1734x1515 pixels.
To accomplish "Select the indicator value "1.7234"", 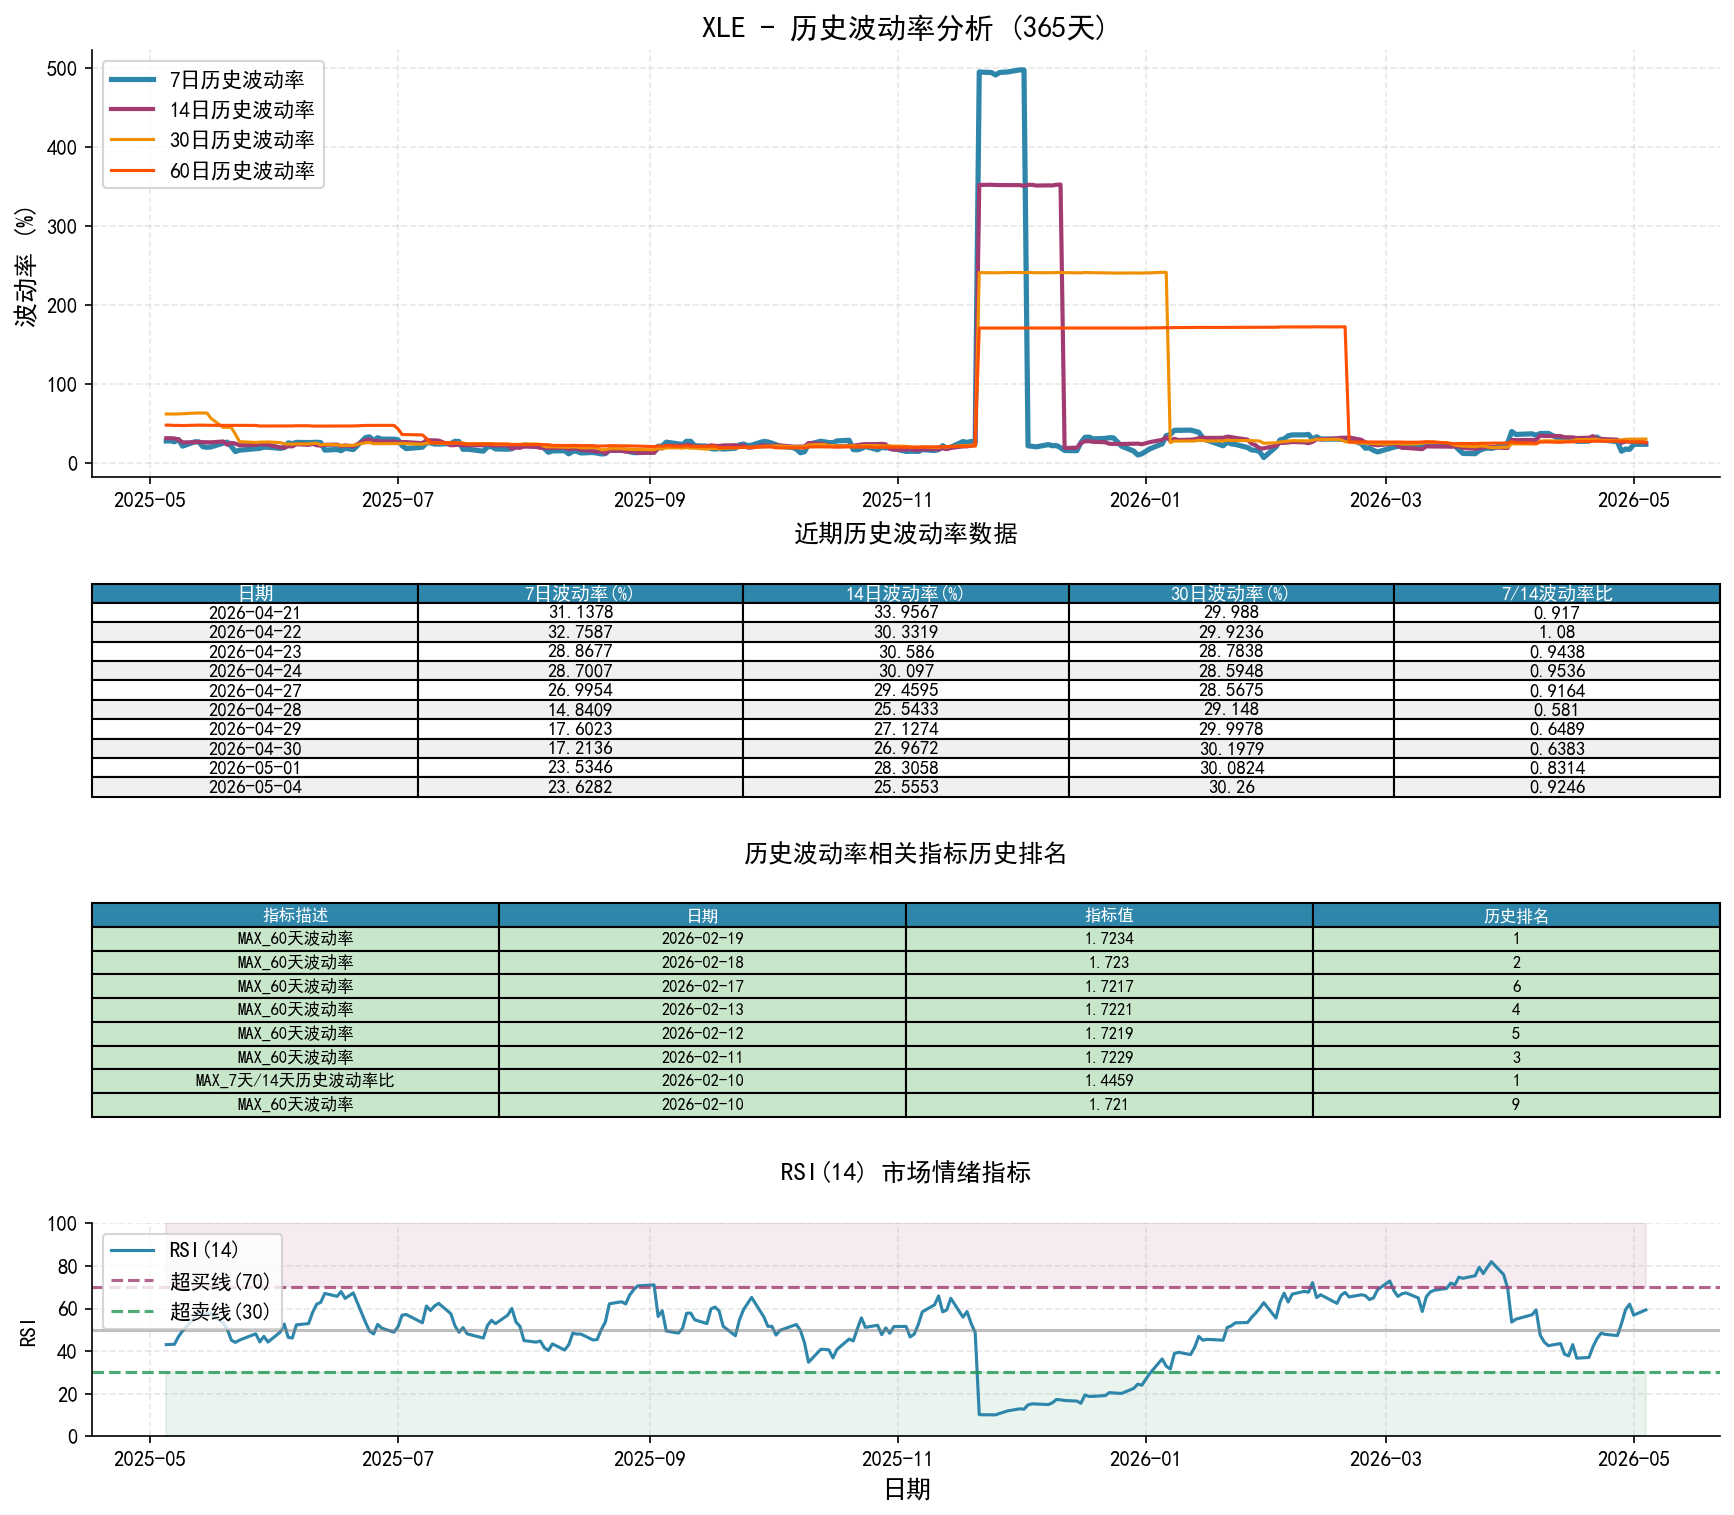I will click(1109, 939).
